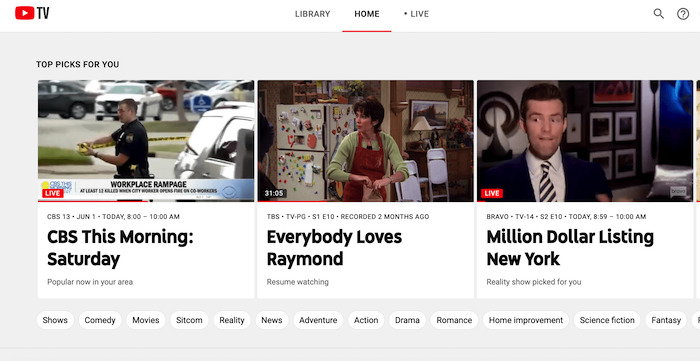Screen dimensions: 700x361
Task: Click the YouTube TV logo
Action: pyautogui.click(x=32, y=13)
